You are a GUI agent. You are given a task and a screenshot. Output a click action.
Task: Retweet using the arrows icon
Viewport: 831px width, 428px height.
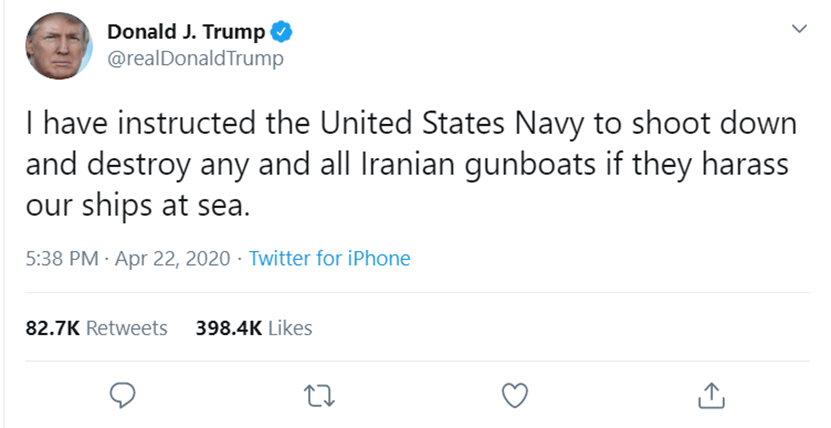[320, 396]
